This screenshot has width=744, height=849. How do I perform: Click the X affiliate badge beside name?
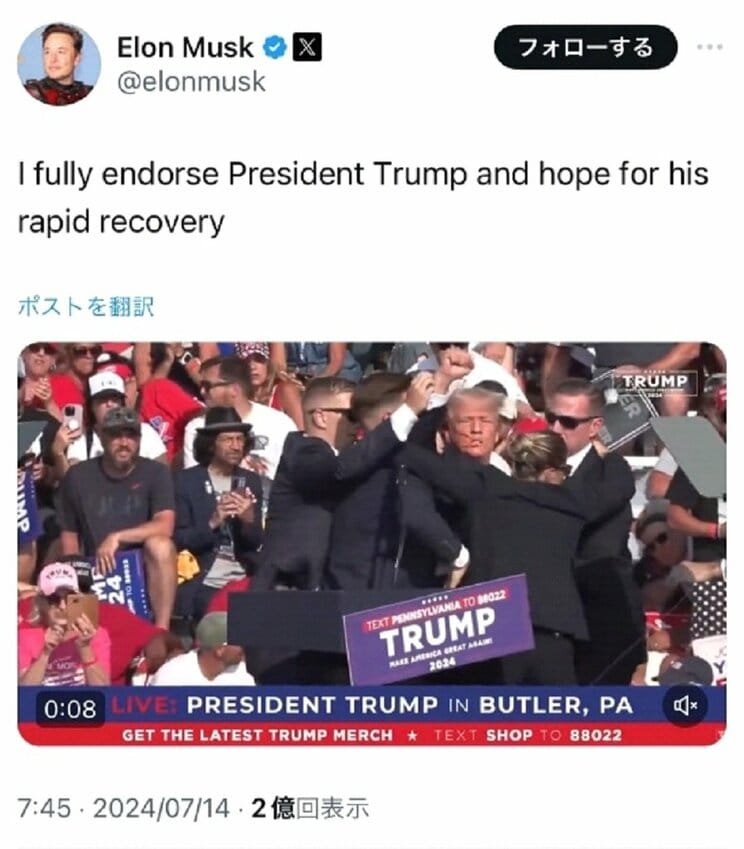coord(307,47)
